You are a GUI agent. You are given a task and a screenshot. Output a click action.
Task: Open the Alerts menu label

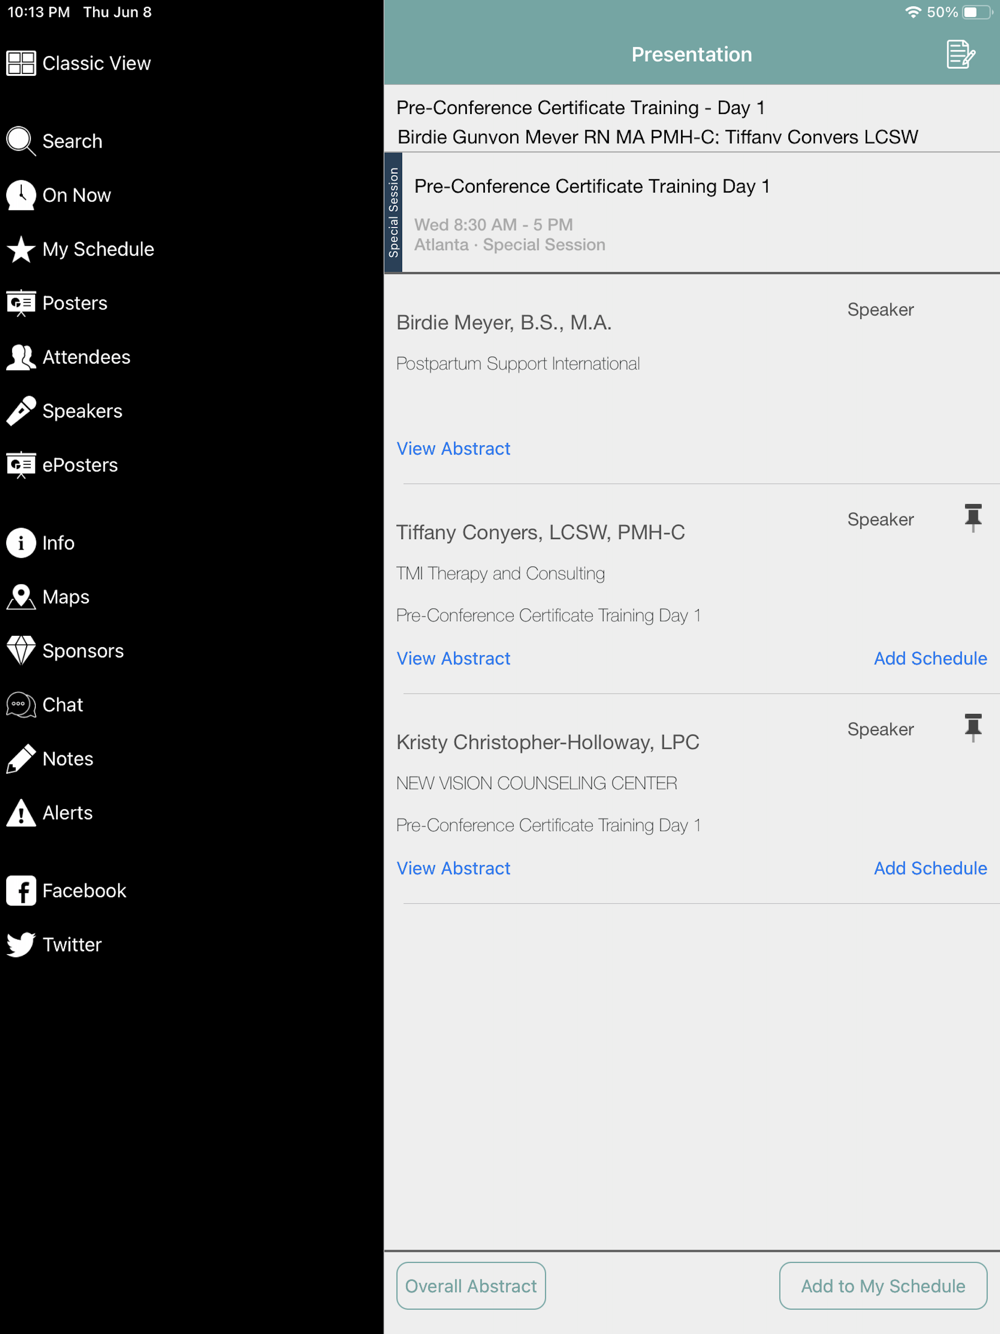point(67,813)
